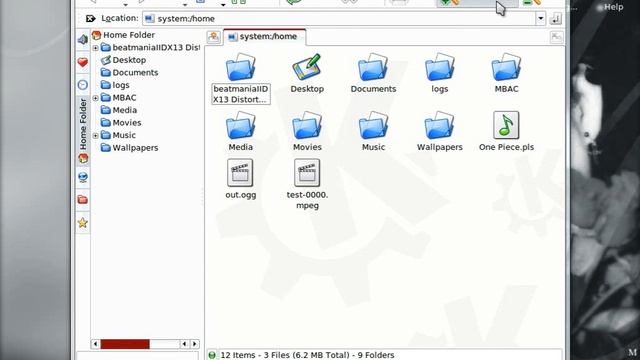The image size is (640, 360).
Task: Select the system:/home tab
Action: 264,37
